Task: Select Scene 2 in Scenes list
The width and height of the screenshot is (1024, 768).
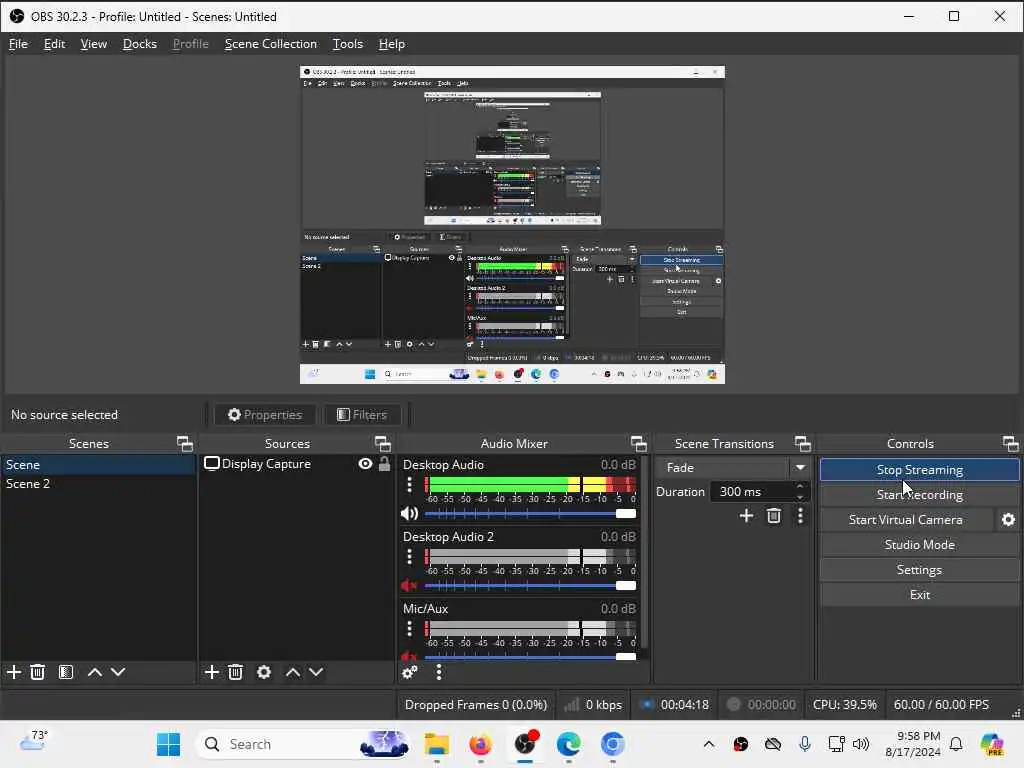Action: (98, 484)
